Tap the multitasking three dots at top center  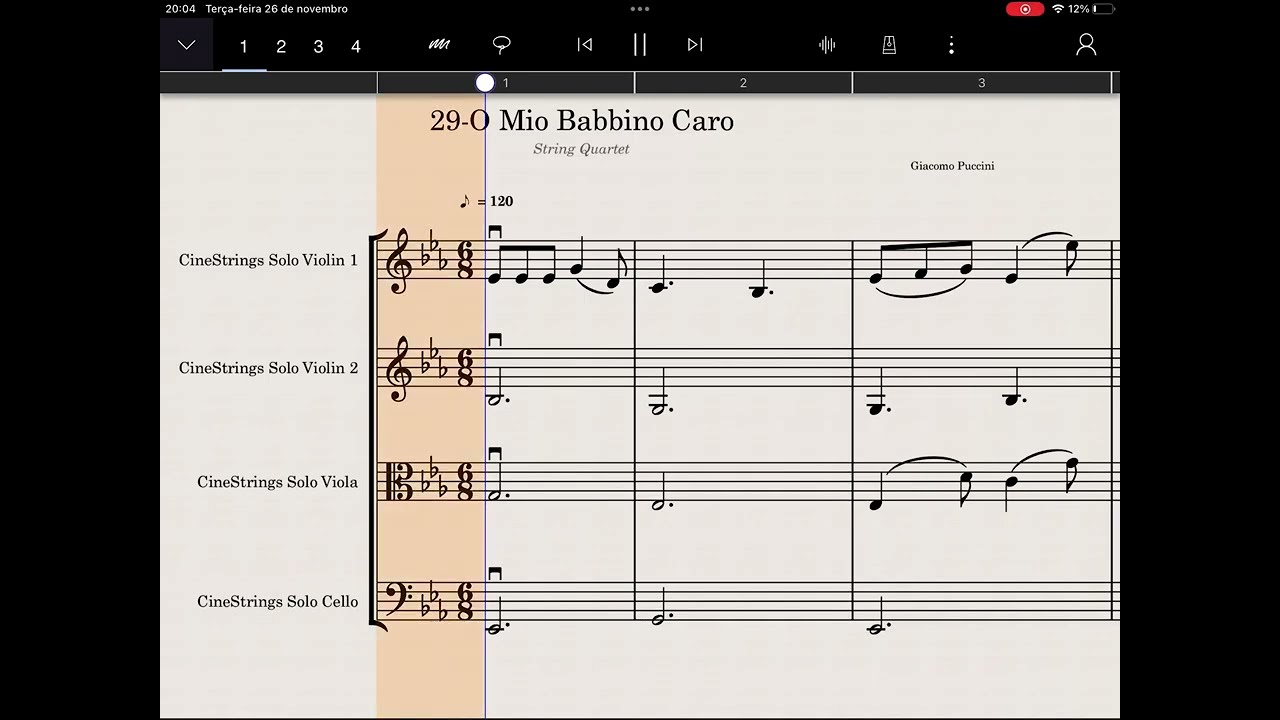[640, 9]
